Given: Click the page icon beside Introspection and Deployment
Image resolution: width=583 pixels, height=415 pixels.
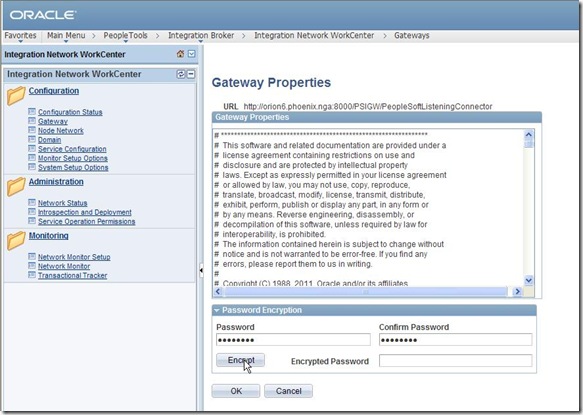Looking at the screenshot, I should 32,212.
